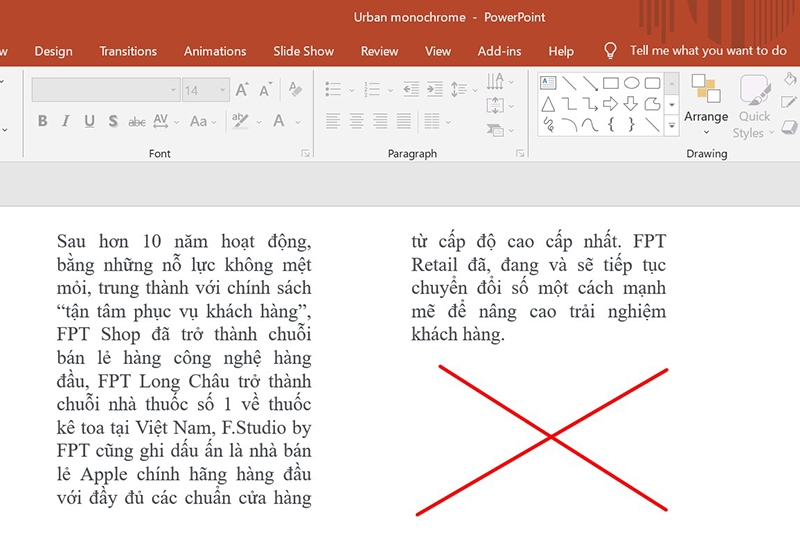Pick the scribble shape tool

[548, 124]
